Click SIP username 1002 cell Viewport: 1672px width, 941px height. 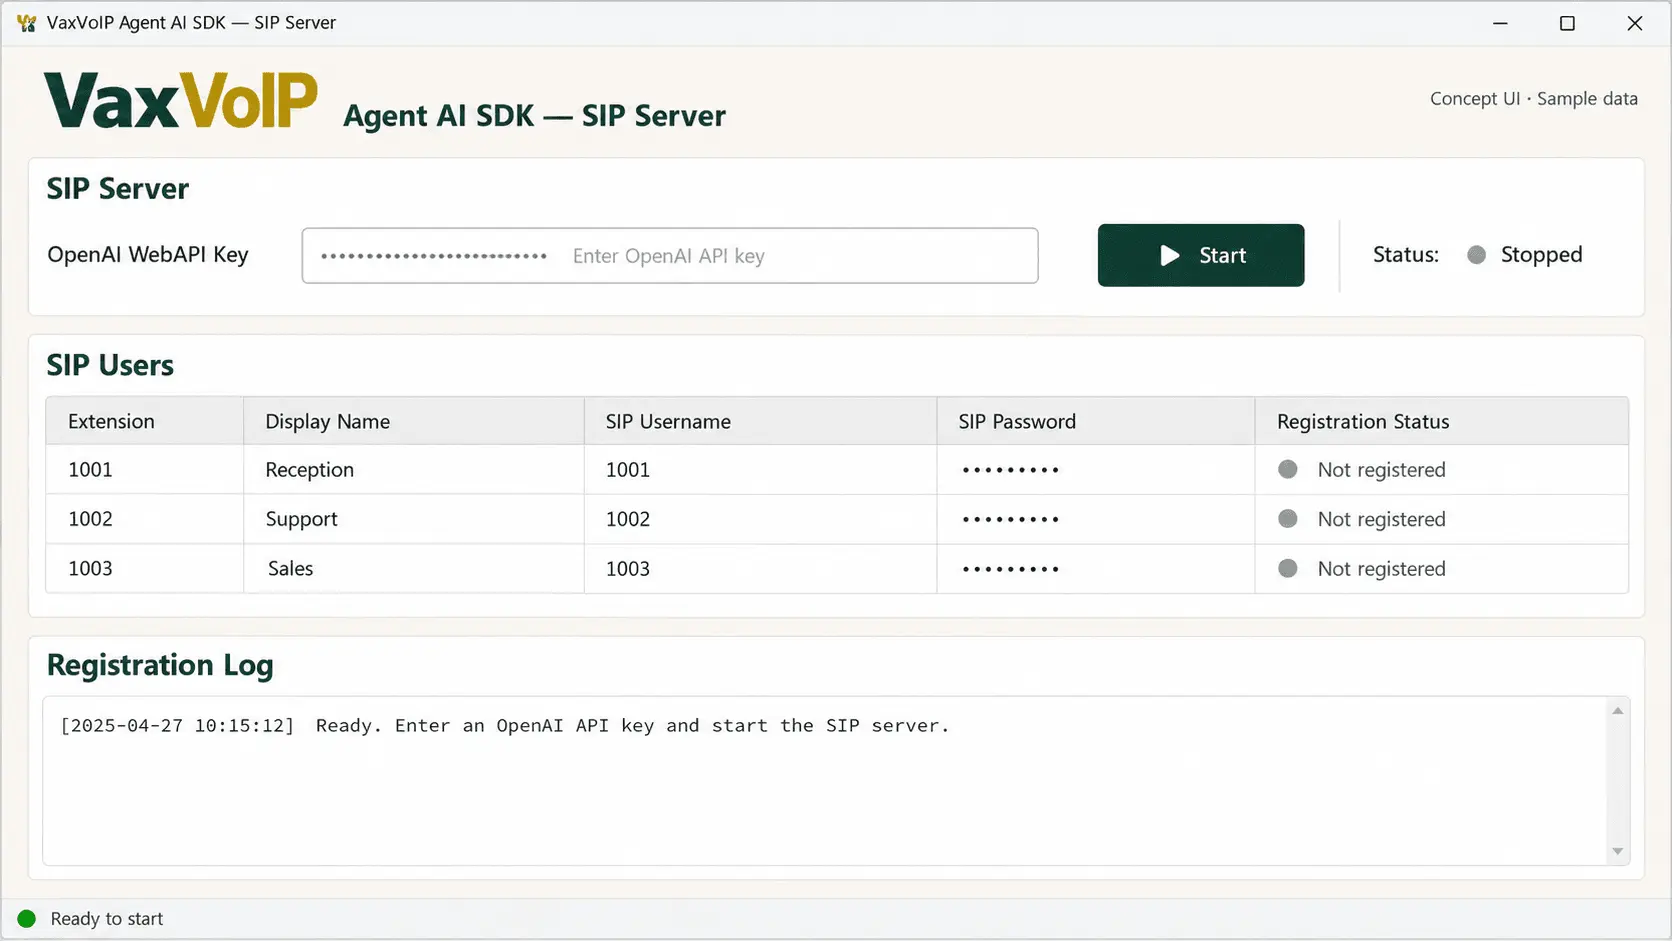760,519
